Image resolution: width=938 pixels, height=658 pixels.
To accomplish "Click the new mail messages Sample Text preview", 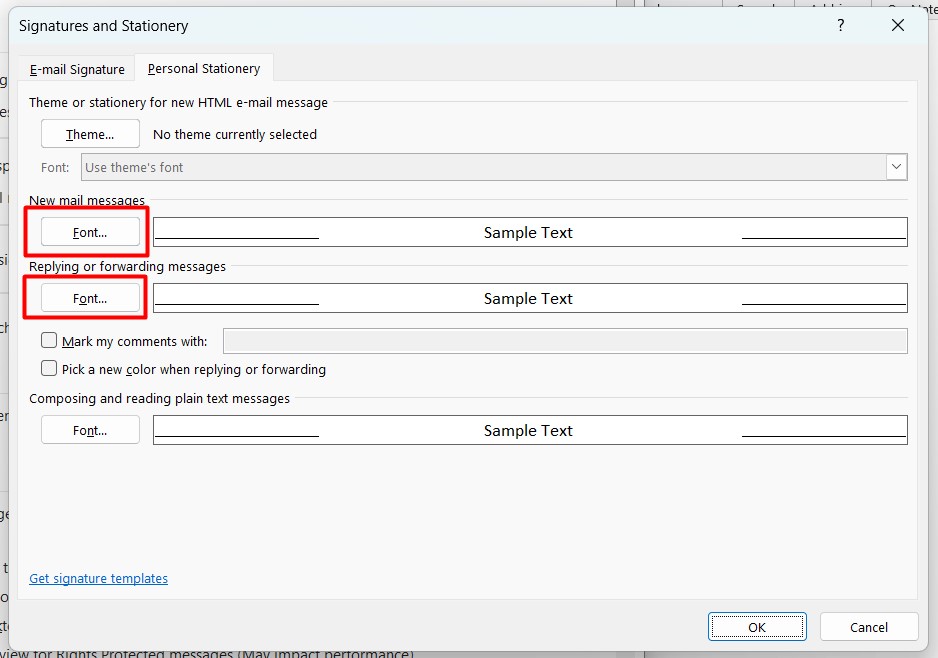I will pos(529,232).
